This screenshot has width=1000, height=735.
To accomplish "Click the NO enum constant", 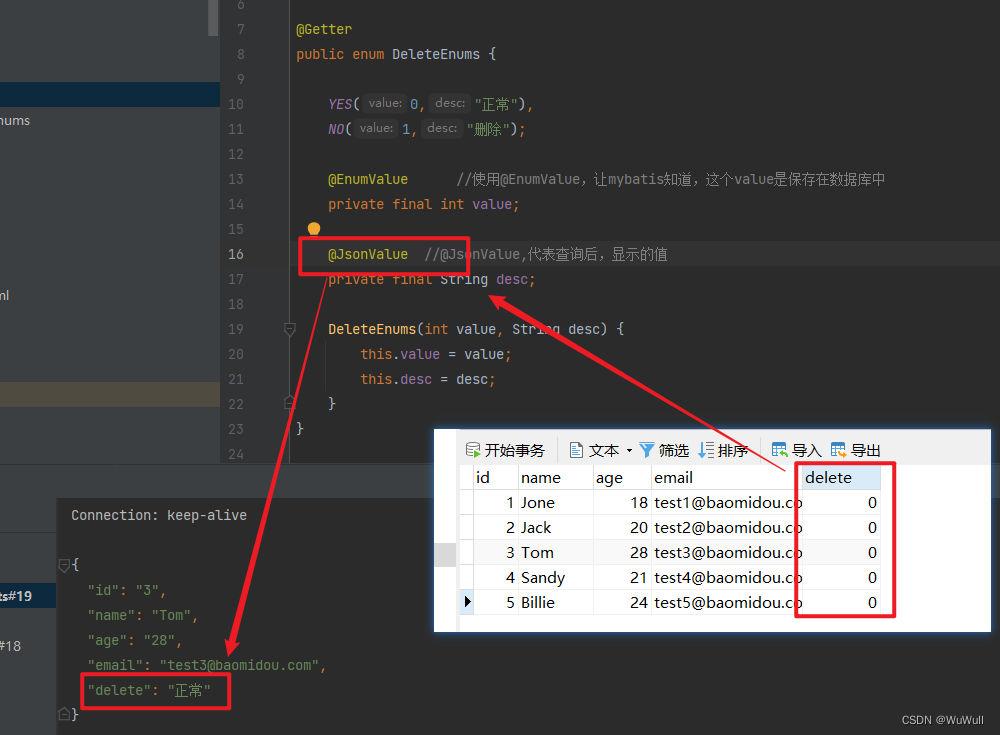I will [336, 129].
